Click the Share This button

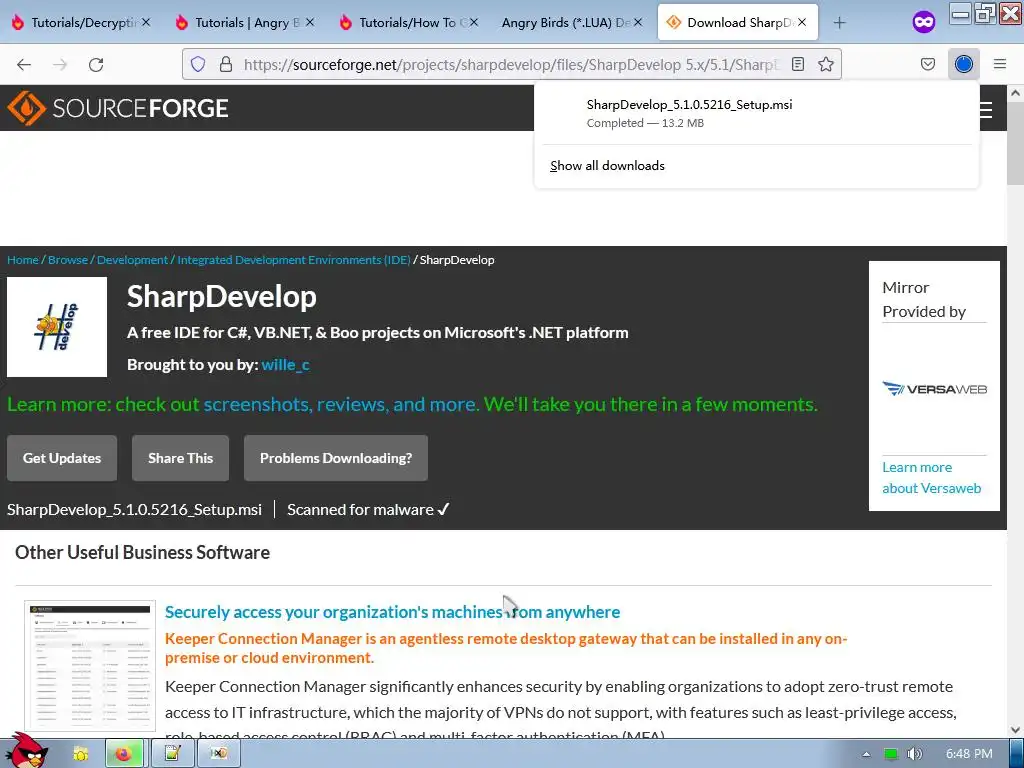[x=180, y=458]
